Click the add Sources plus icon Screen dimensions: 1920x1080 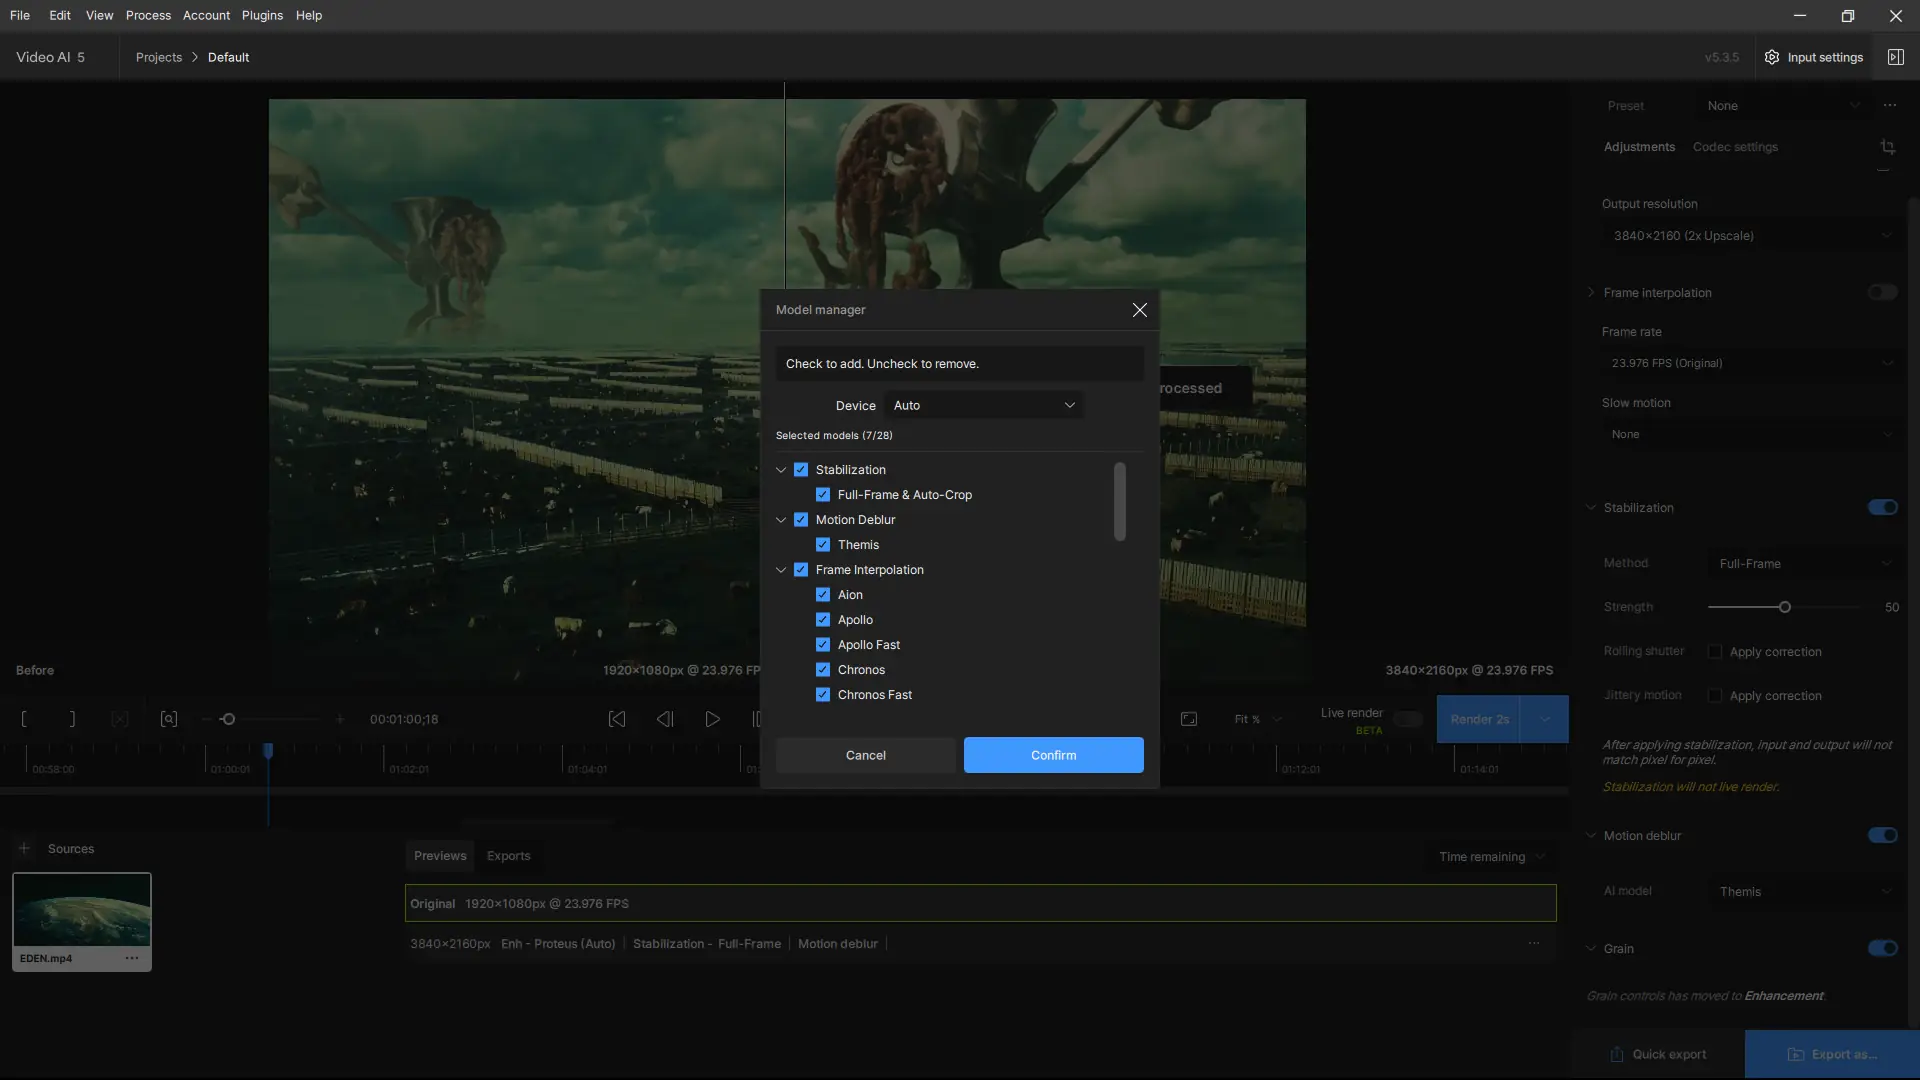pyautogui.click(x=24, y=848)
